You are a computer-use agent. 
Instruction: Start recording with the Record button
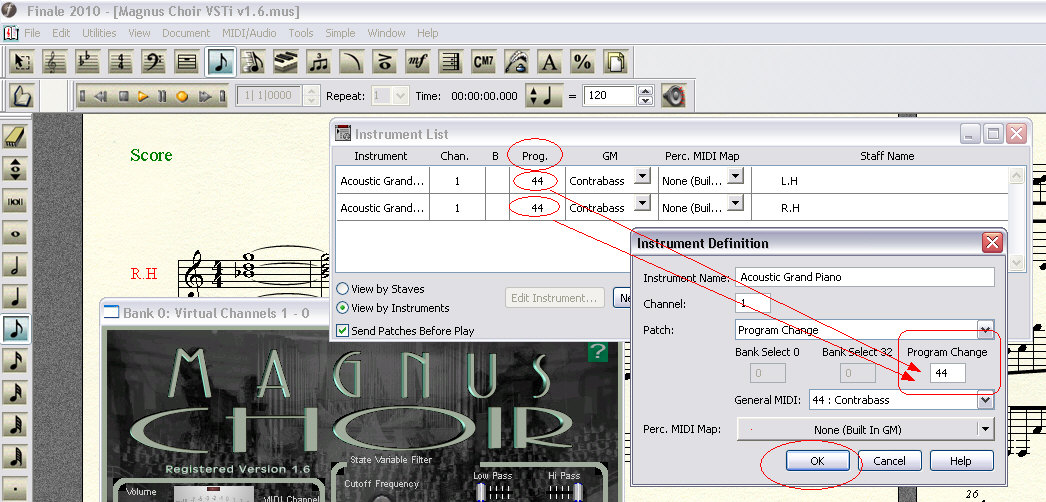182,96
